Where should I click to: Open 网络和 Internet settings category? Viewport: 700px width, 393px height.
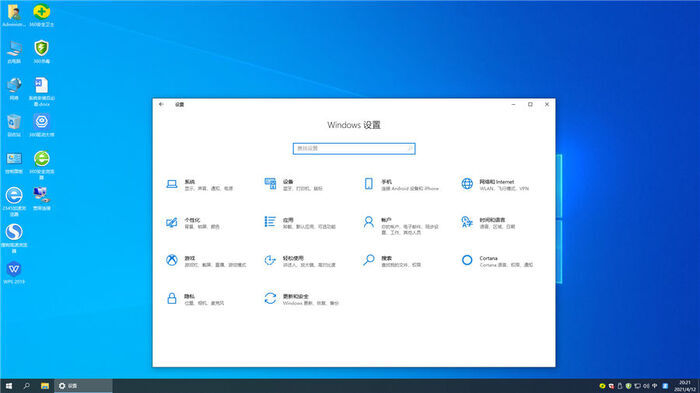495,184
